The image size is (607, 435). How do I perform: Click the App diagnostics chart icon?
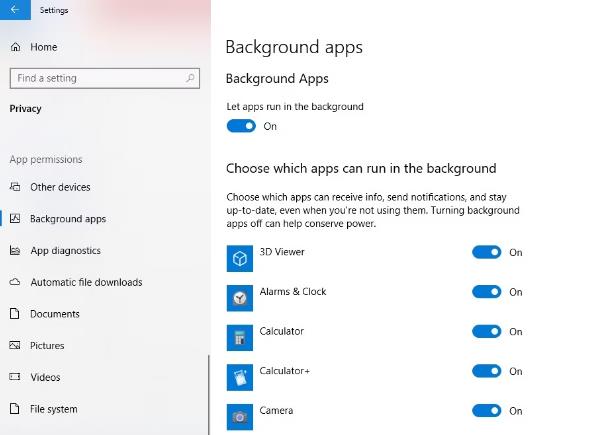[x=15, y=250]
